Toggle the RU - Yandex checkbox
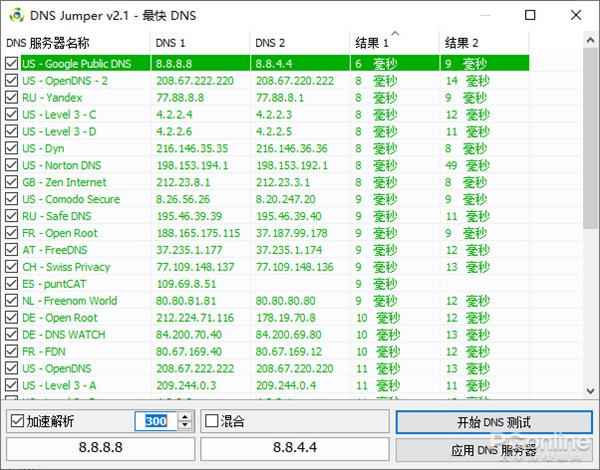Viewport: 600px width, 470px height. (11, 97)
